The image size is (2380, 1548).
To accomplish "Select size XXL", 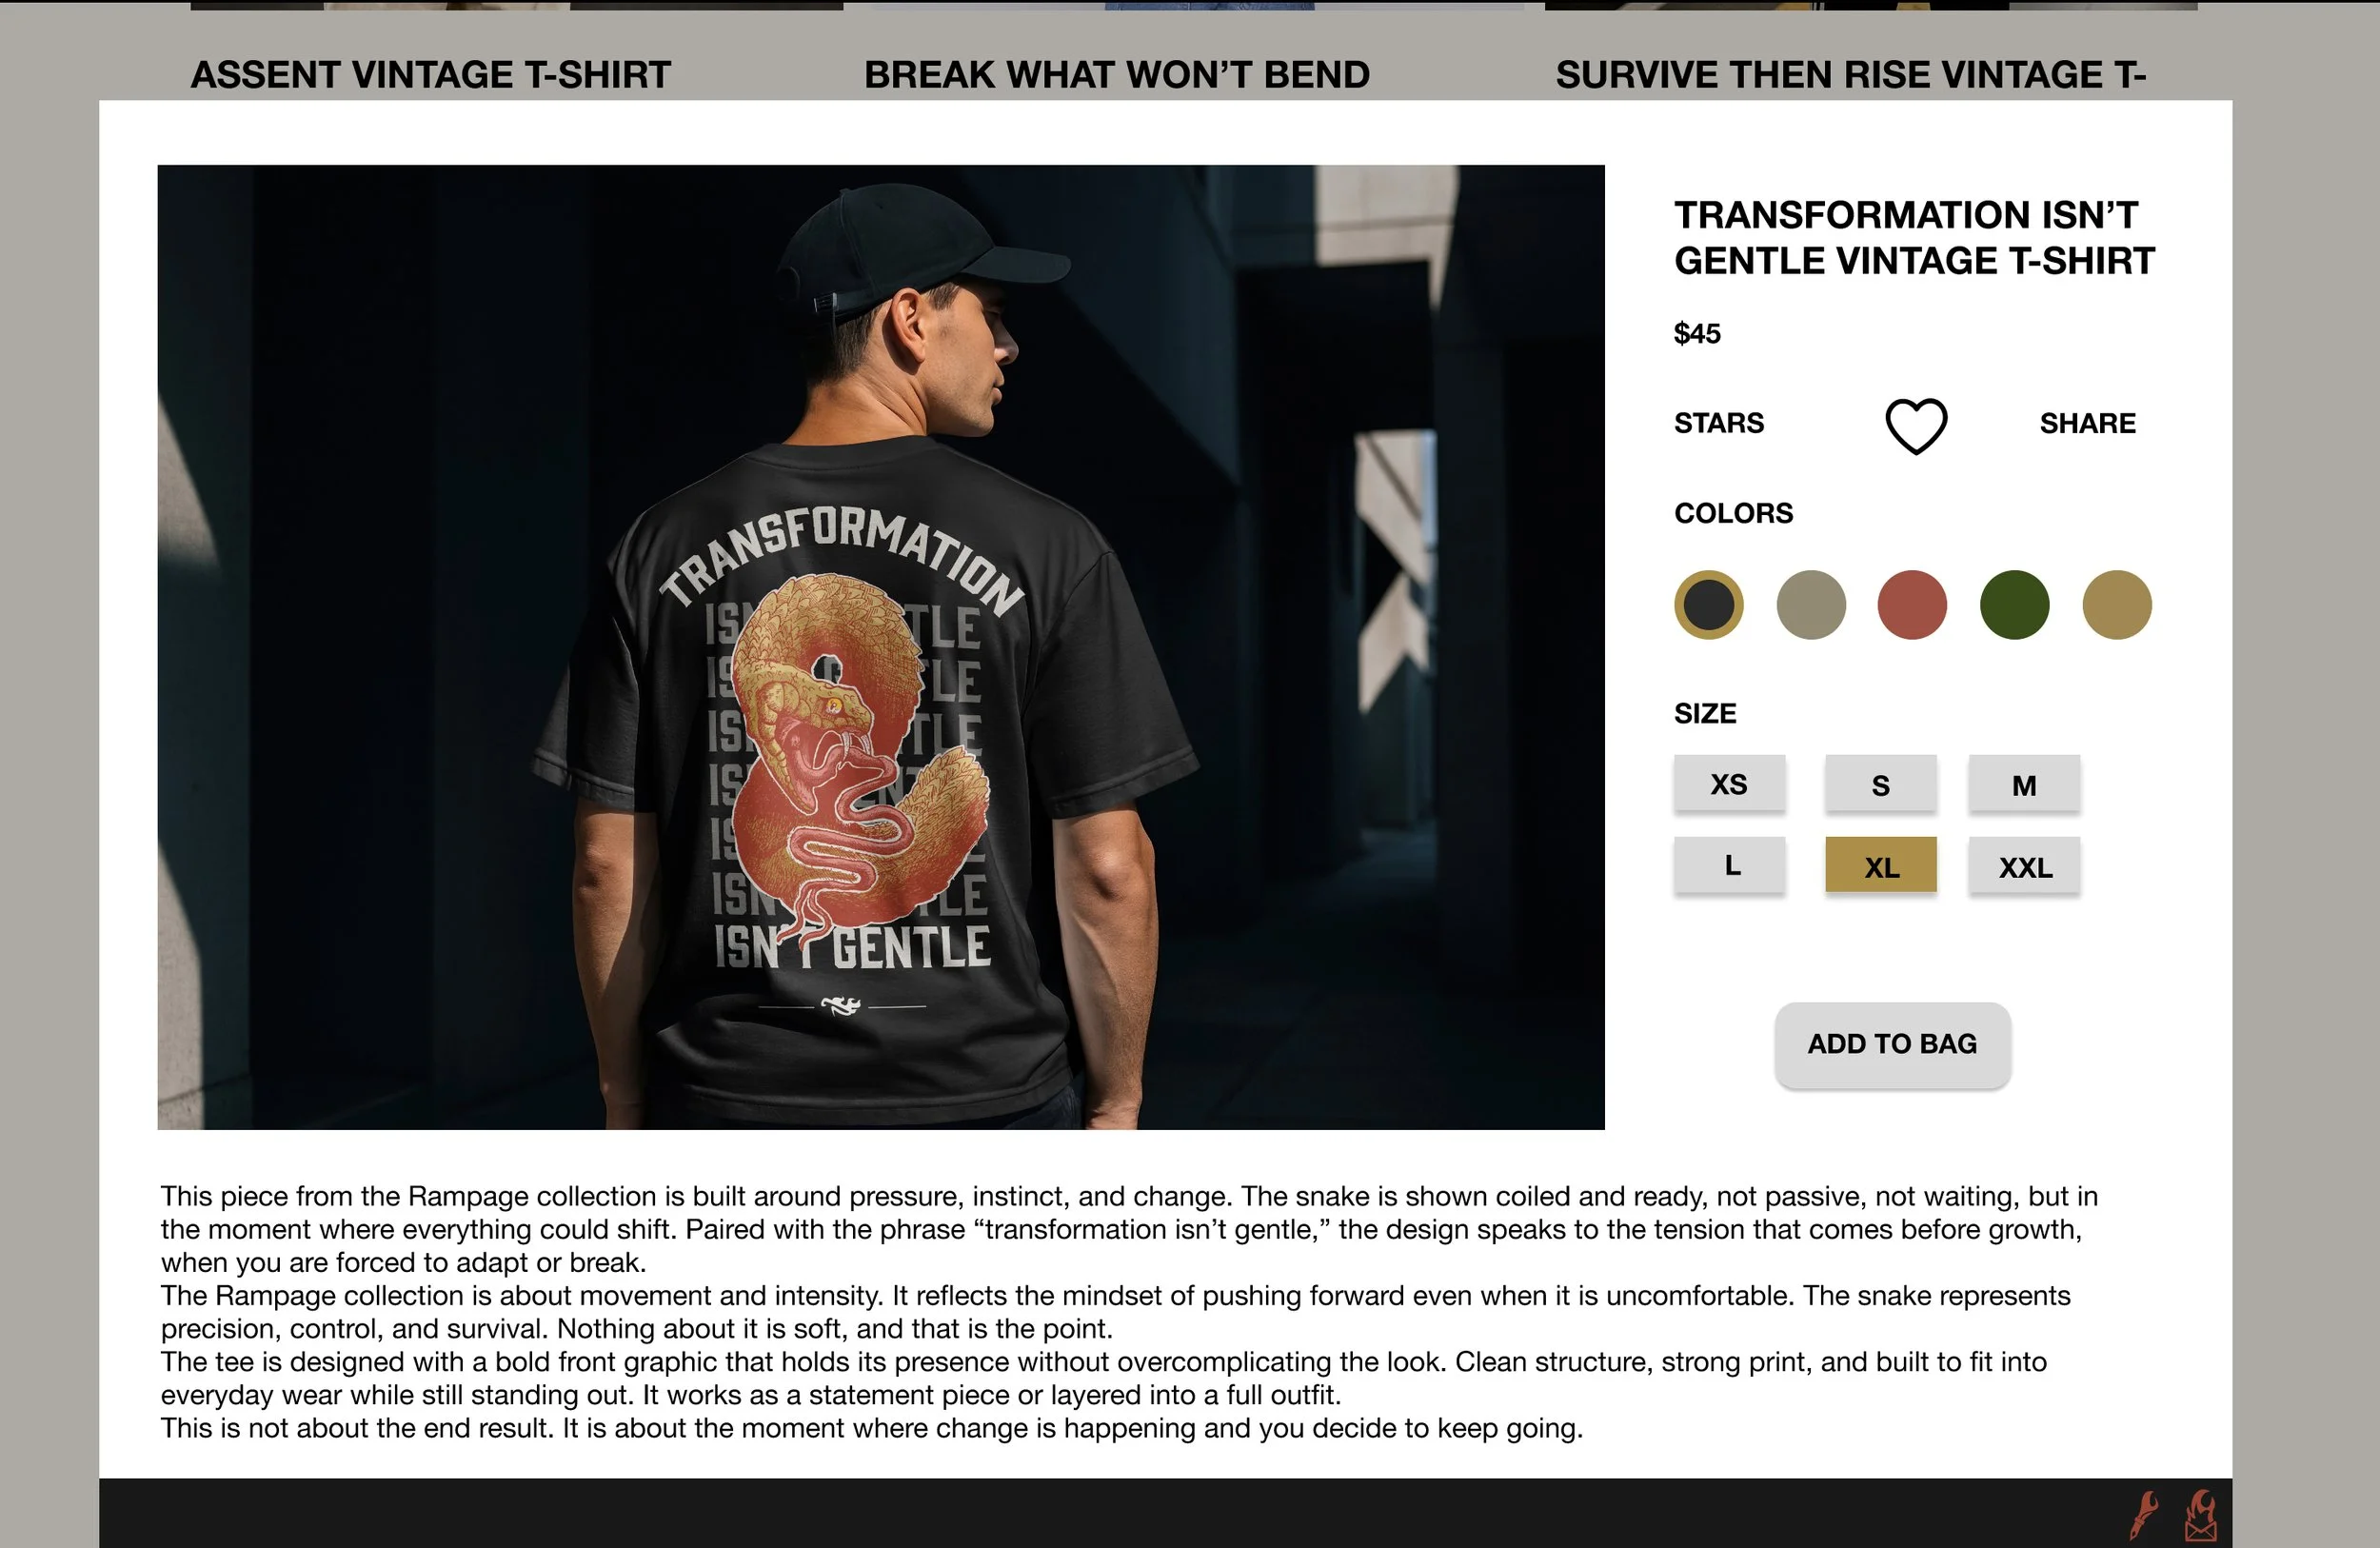I will pyautogui.click(x=2024, y=865).
